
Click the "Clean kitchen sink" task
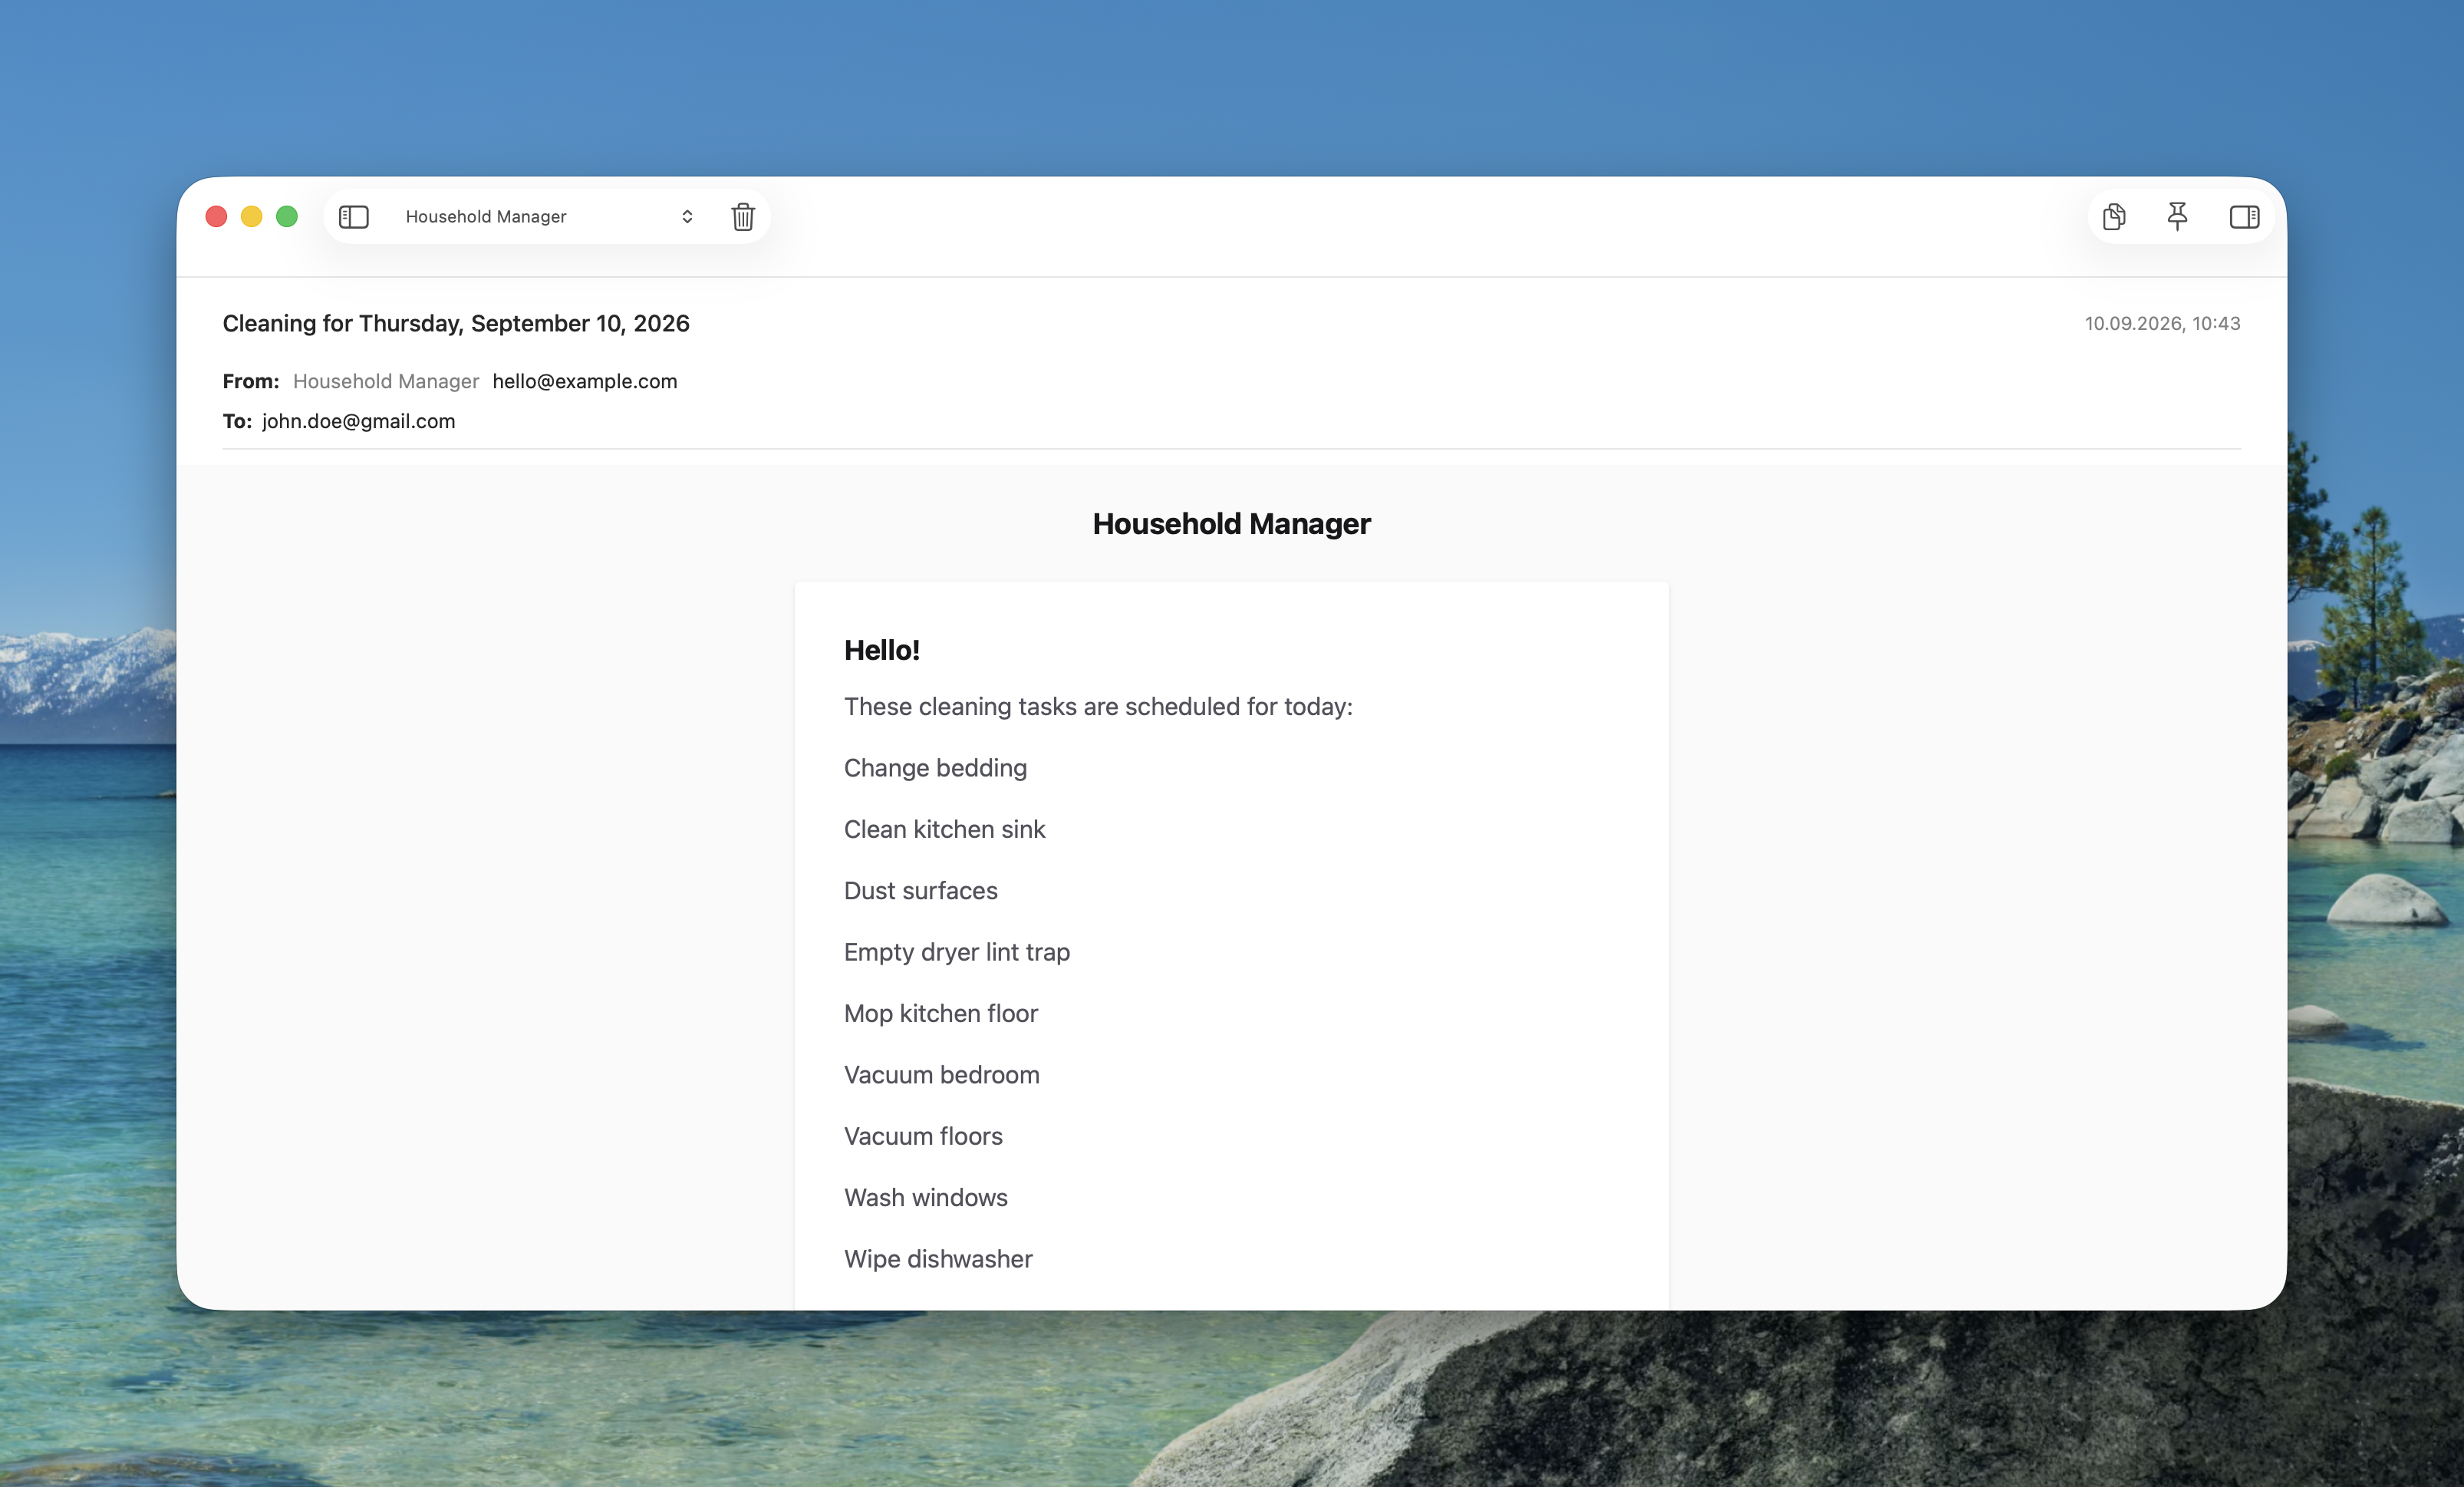point(944,829)
